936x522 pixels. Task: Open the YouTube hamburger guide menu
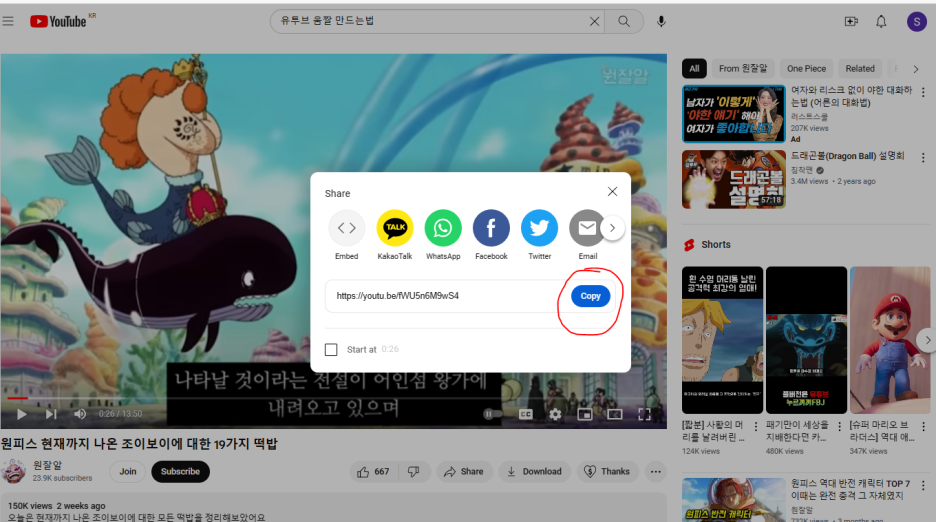click(x=8, y=22)
